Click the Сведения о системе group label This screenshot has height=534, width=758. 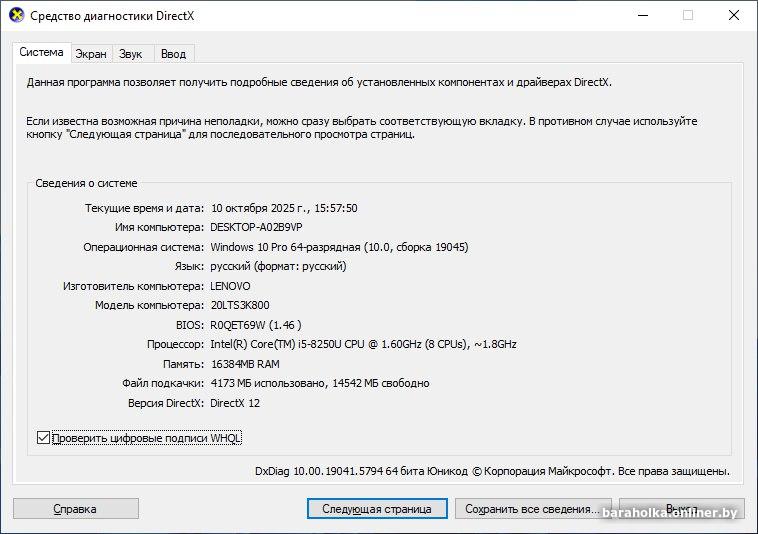pos(87,183)
